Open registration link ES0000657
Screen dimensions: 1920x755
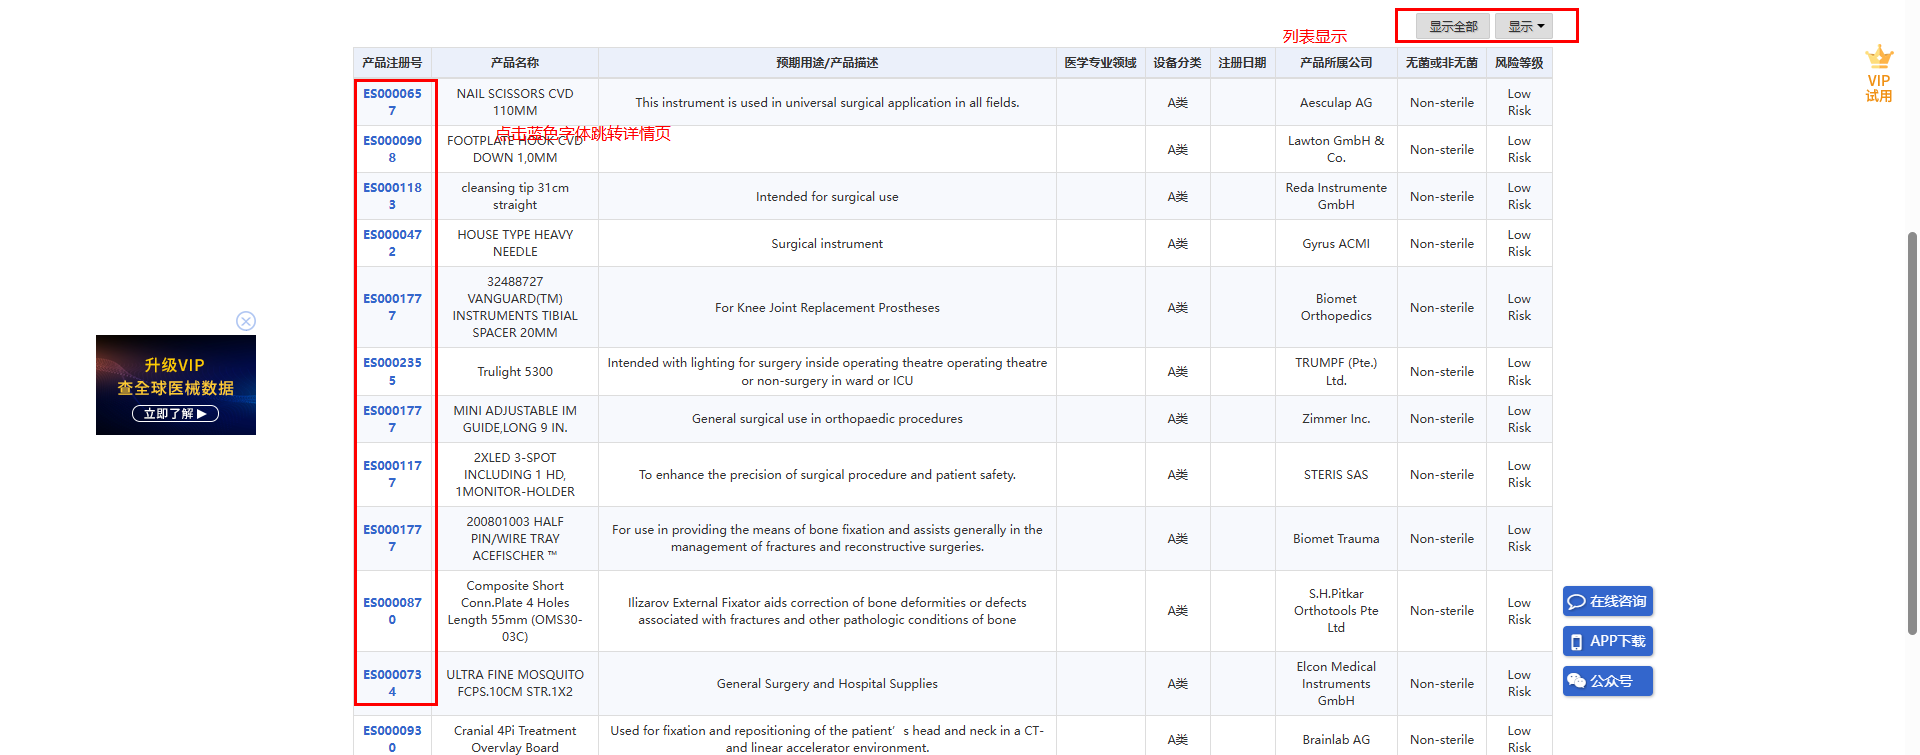(x=392, y=102)
